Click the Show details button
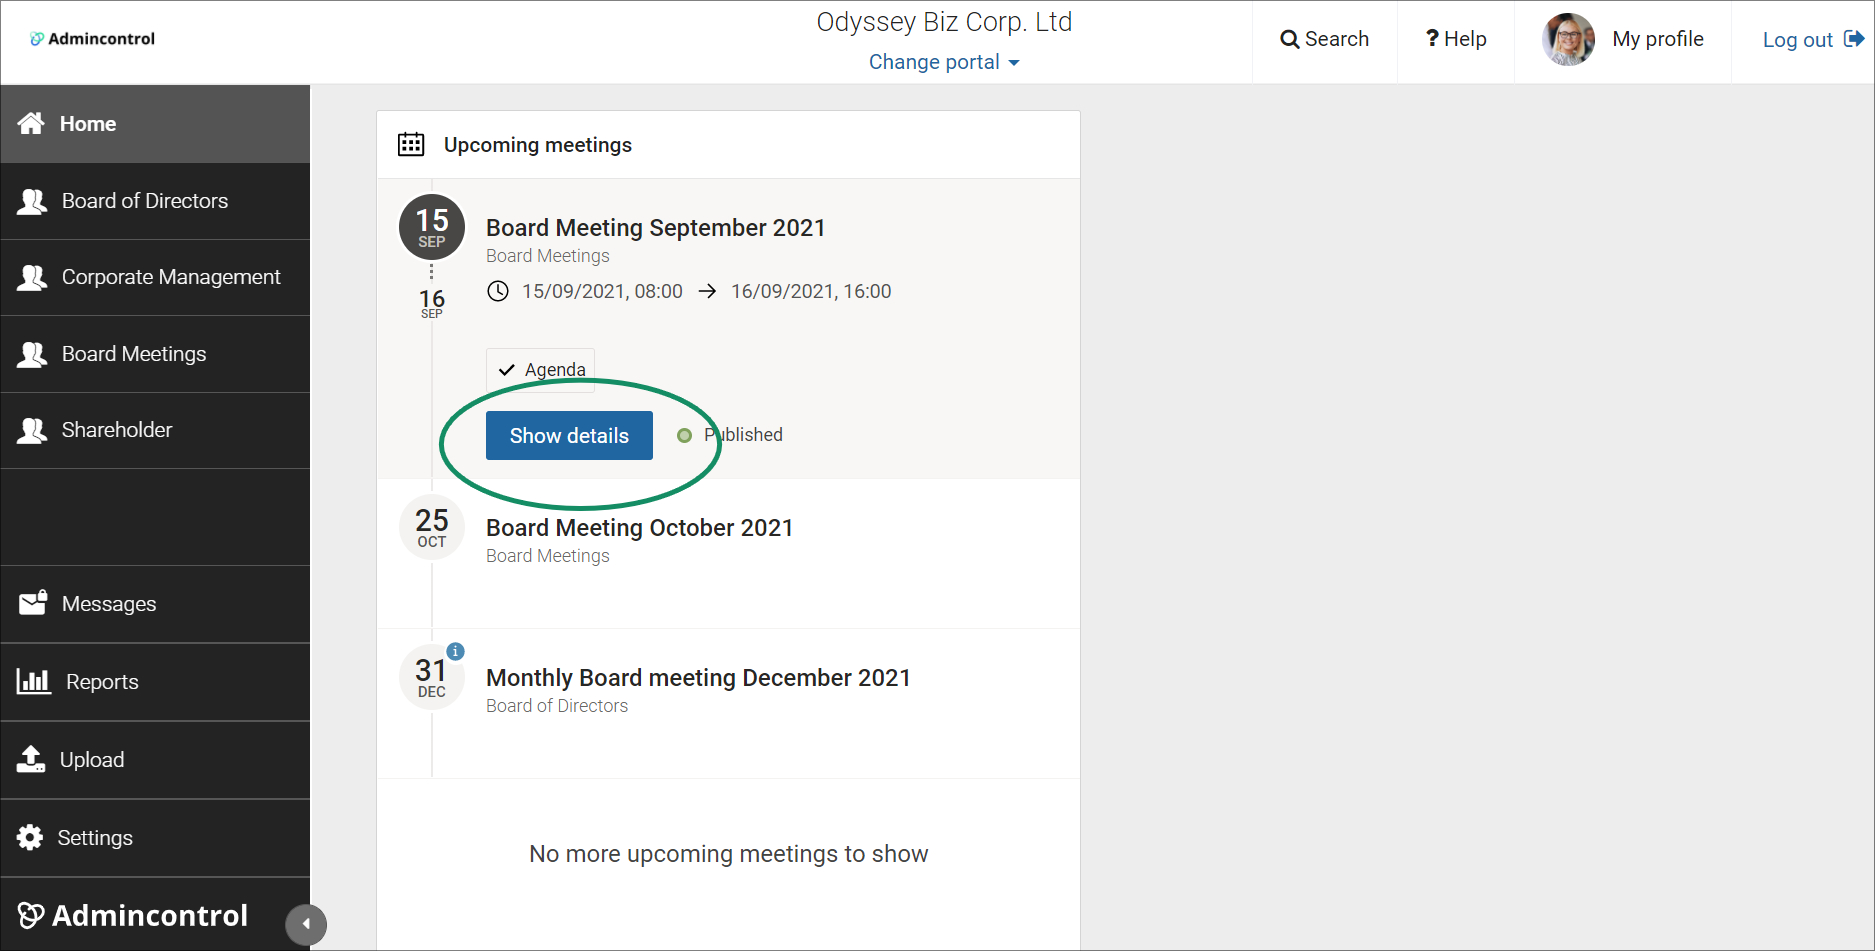Viewport: 1875px width, 951px height. coord(569,435)
